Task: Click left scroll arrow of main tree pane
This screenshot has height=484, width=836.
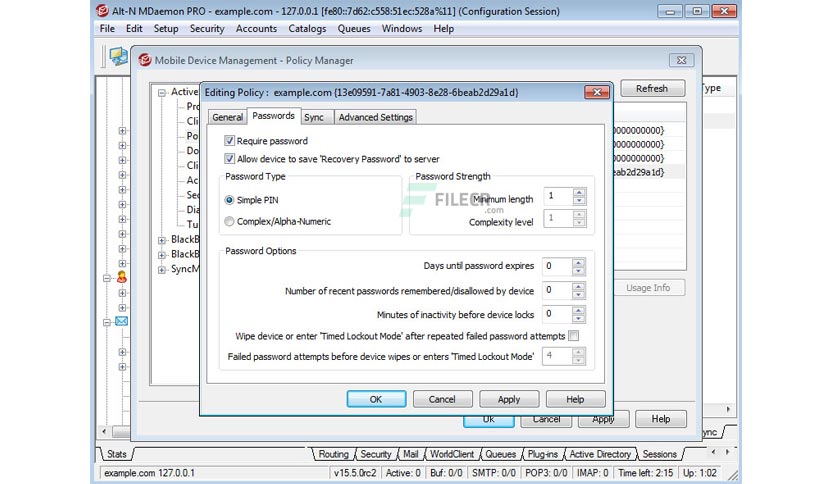Action: click(104, 431)
